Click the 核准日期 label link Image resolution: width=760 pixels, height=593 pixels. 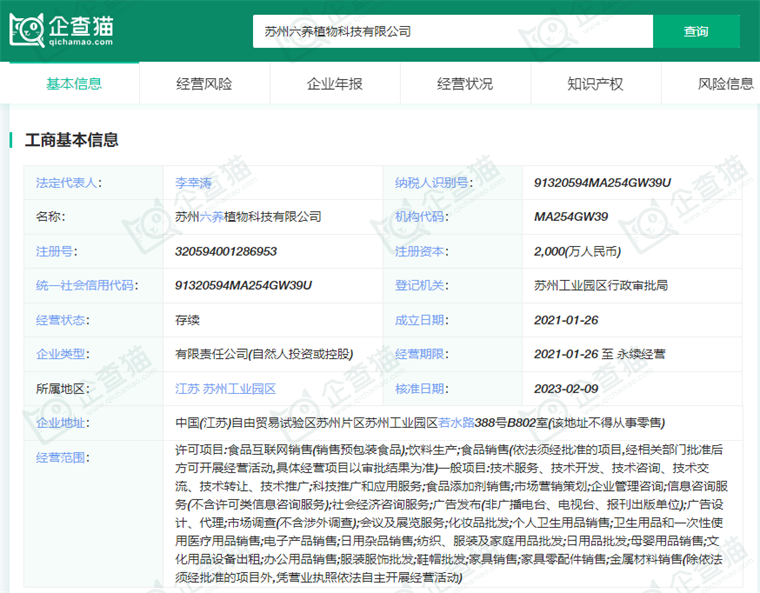pyautogui.click(x=419, y=389)
